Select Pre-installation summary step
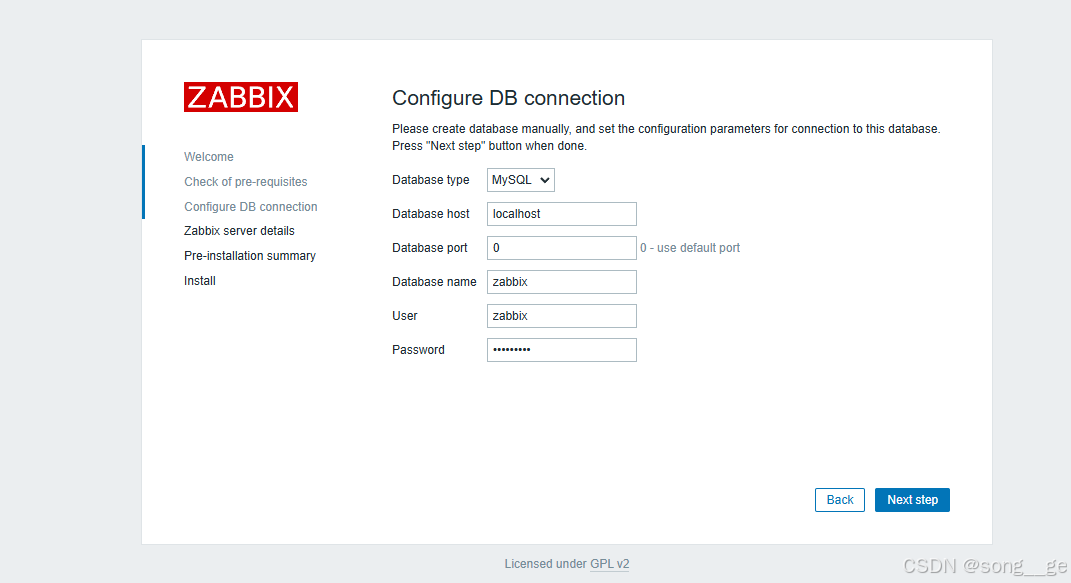 [249, 255]
